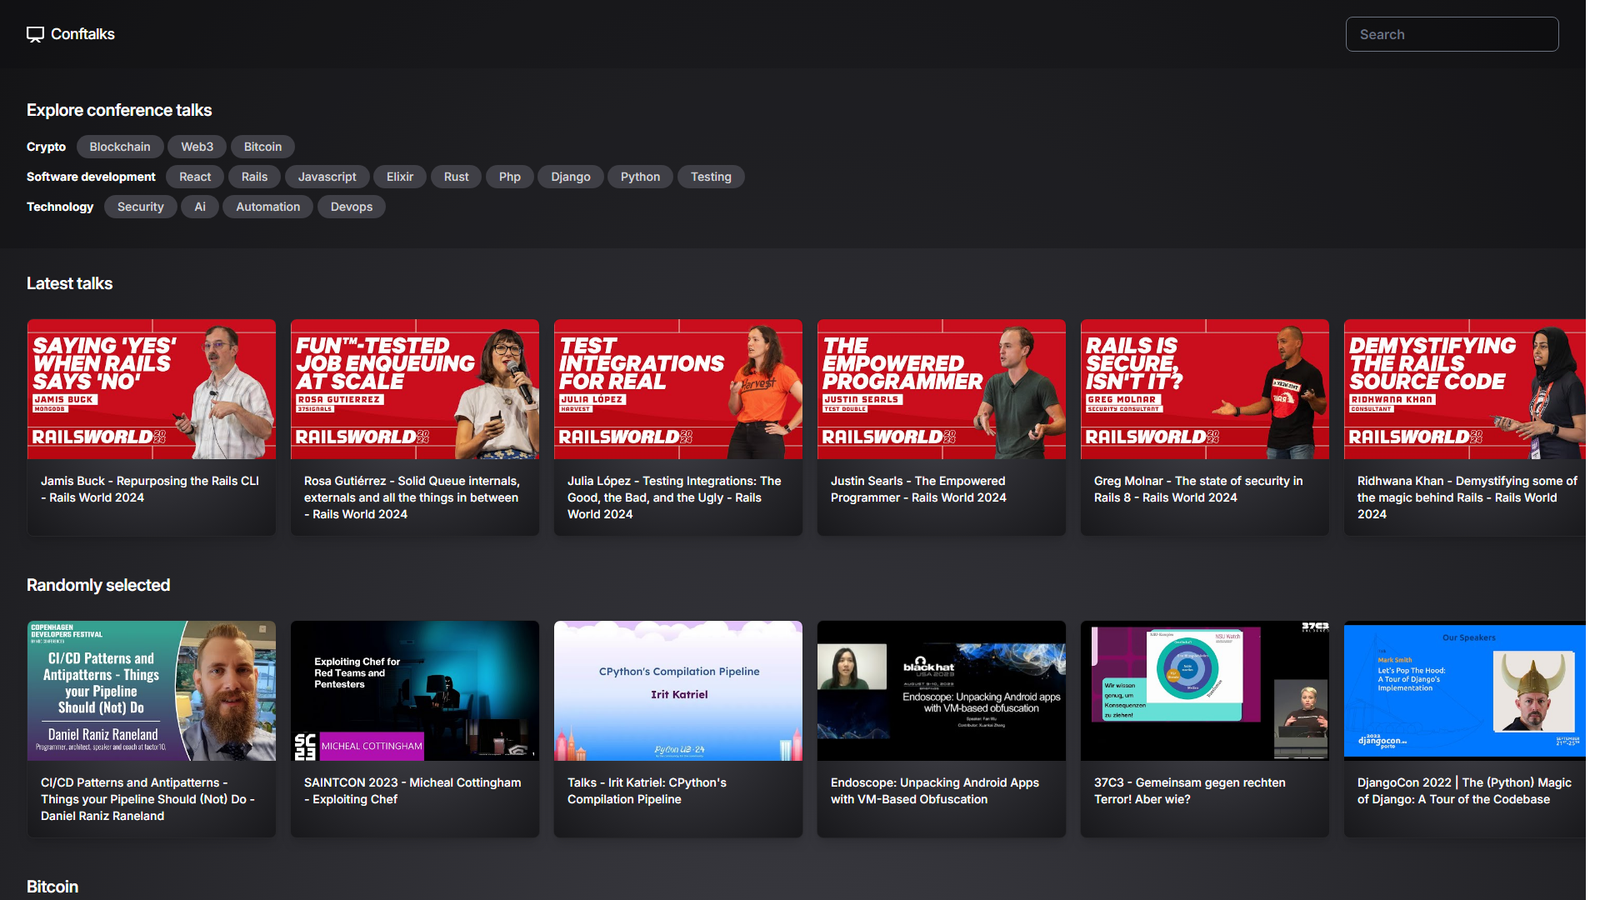The width and height of the screenshot is (1600, 900).
Task: Open black hat Endoscope talk thumbnail
Action: (941, 691)
